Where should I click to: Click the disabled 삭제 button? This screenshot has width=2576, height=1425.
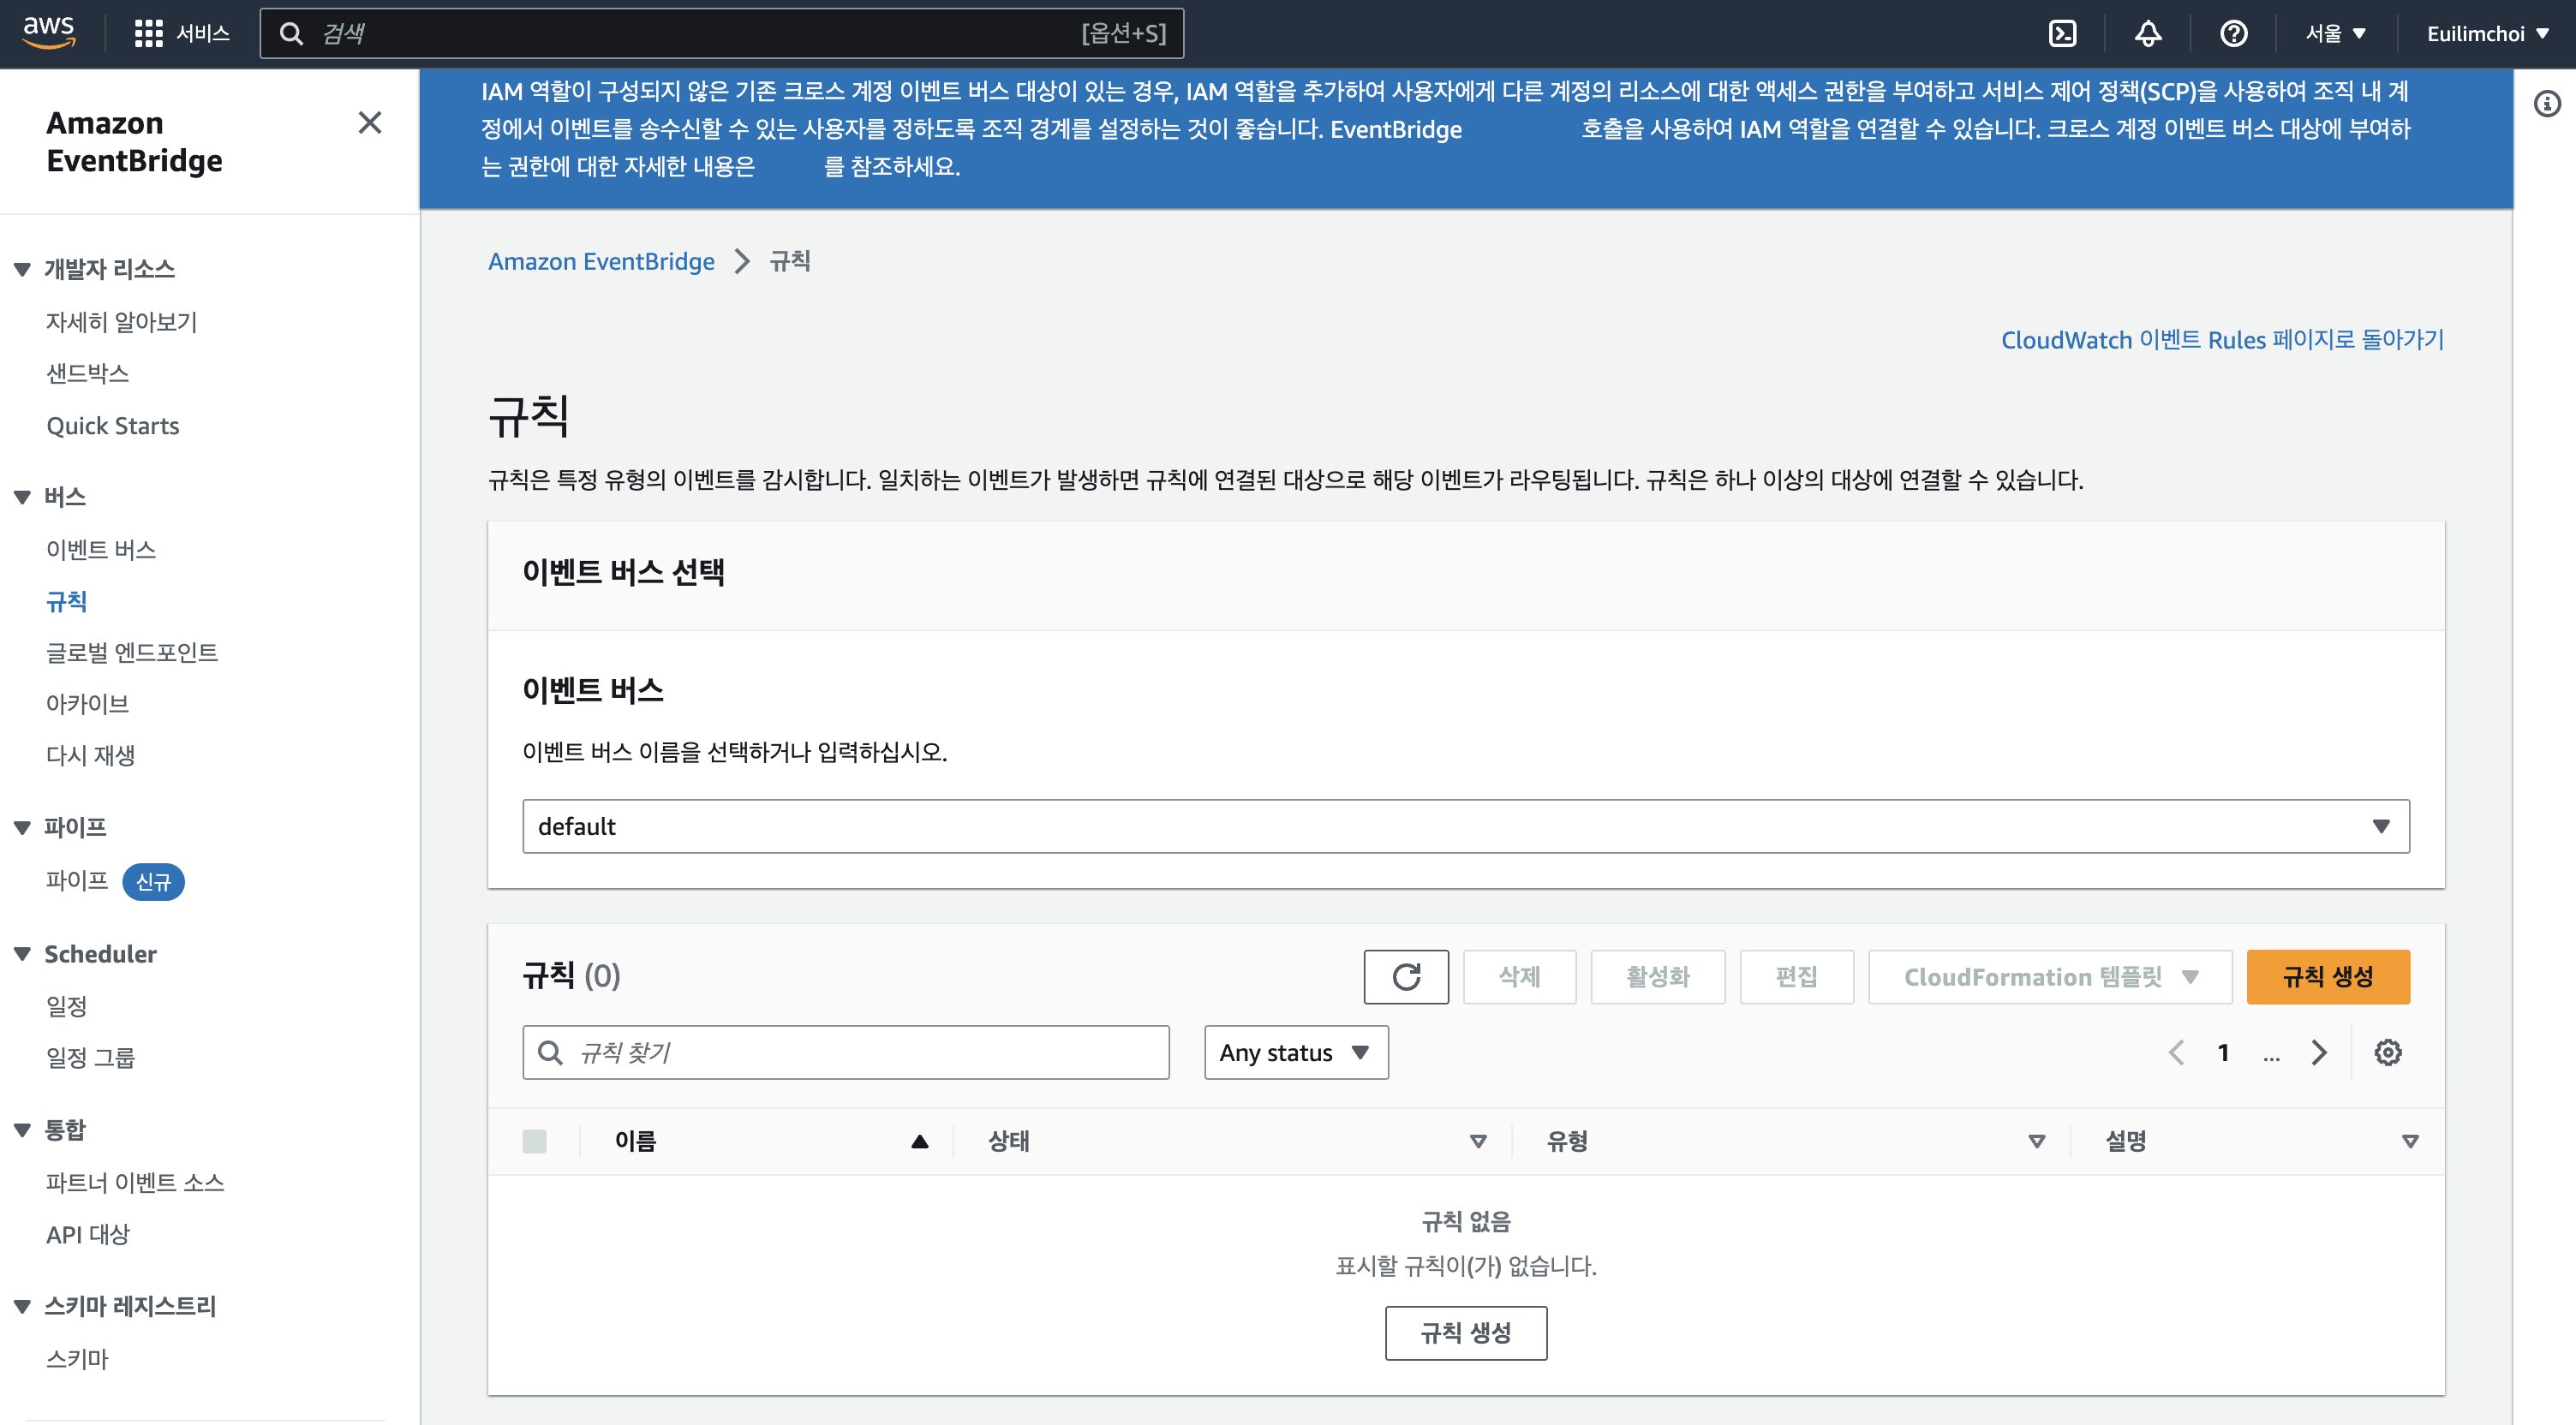click(x=1519, y=977)
